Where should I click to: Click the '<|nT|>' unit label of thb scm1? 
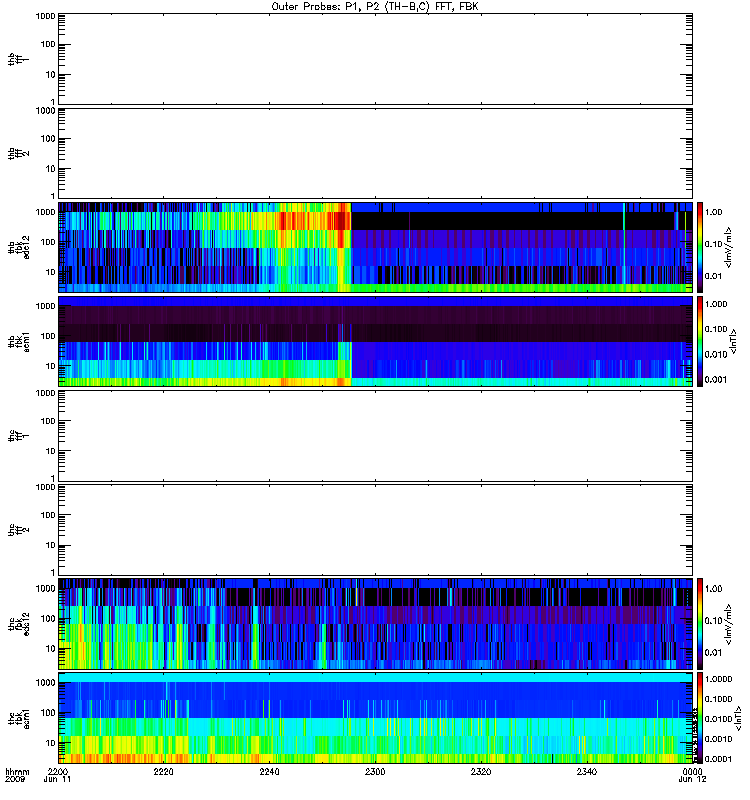point(733,341)
